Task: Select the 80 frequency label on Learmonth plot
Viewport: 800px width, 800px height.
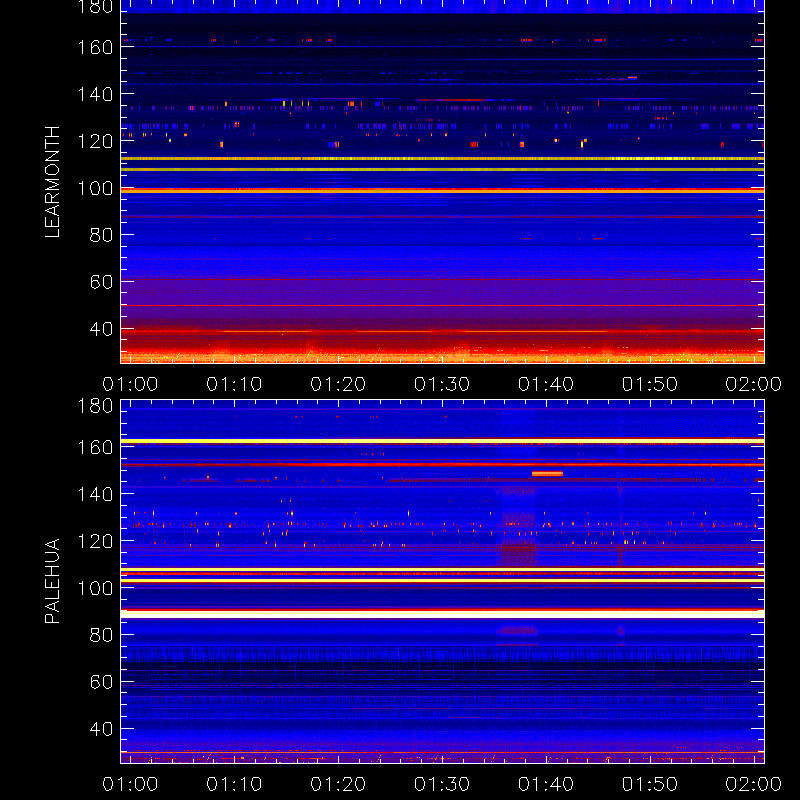Action: tap(101, 235)
